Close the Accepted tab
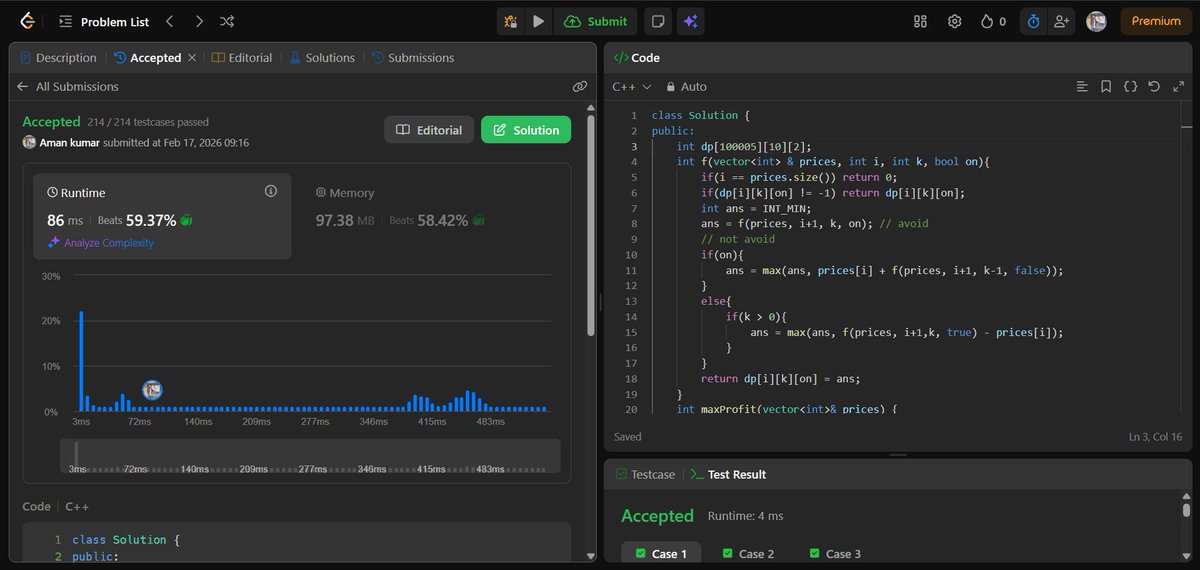 click(x=192, y=58)
